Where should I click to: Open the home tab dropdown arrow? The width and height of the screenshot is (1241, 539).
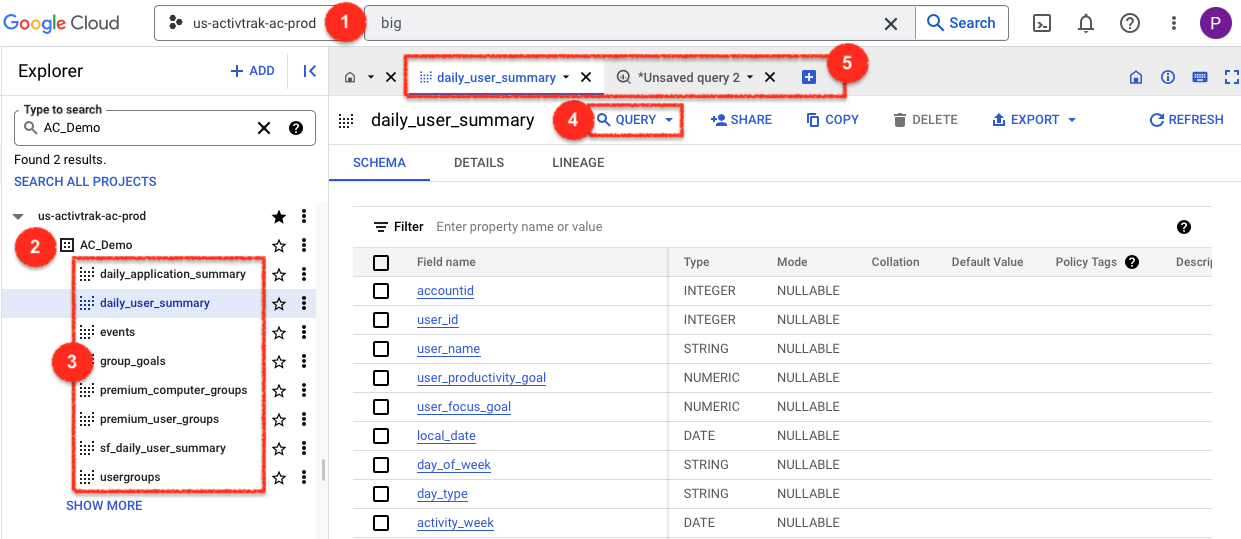(370, 77)
